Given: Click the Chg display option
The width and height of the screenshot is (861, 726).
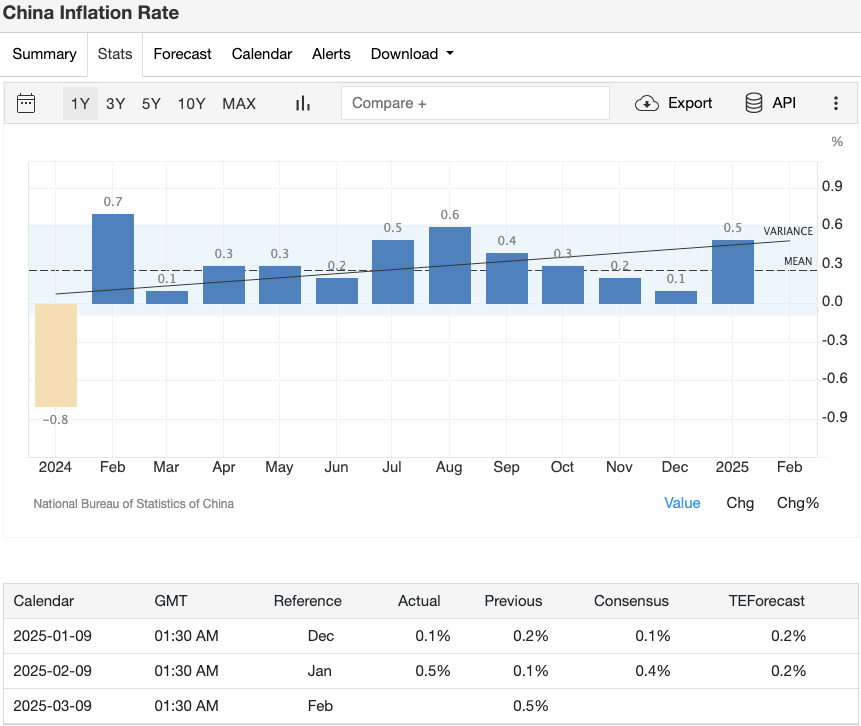Looking at the screenshot, I should click(740, 503).
